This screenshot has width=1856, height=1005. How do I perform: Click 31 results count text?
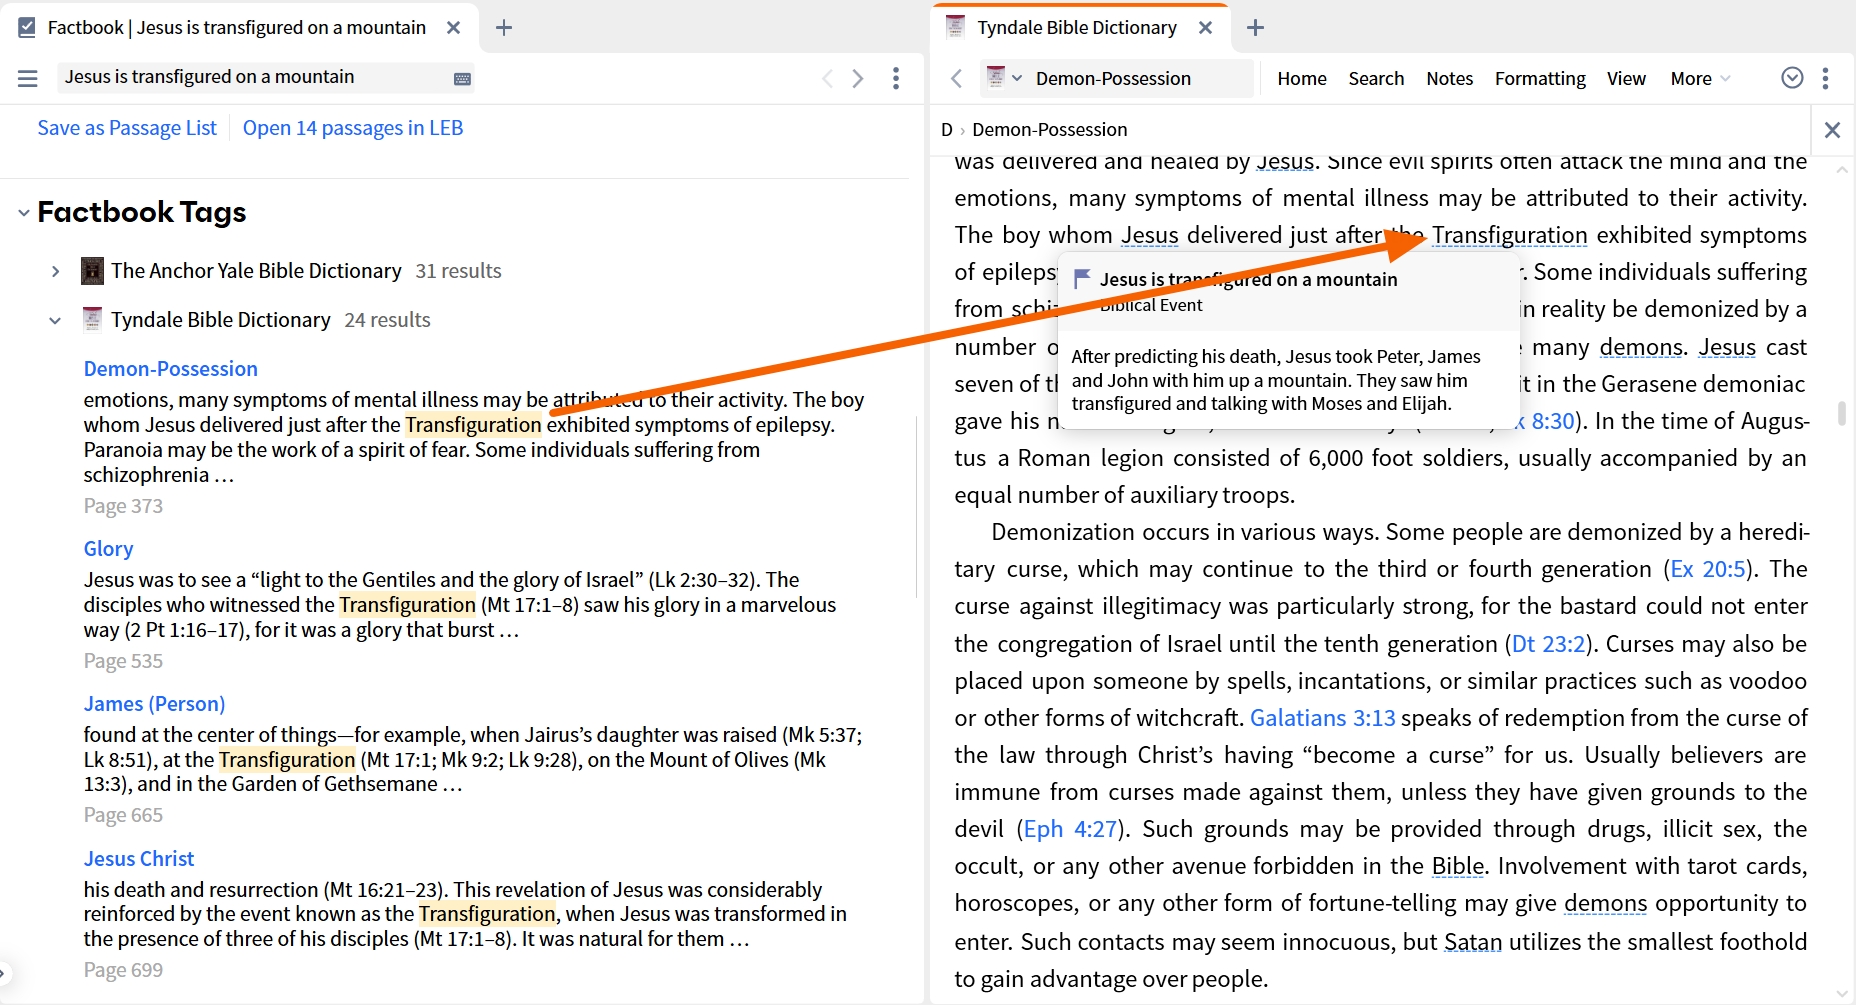(459, 271)
